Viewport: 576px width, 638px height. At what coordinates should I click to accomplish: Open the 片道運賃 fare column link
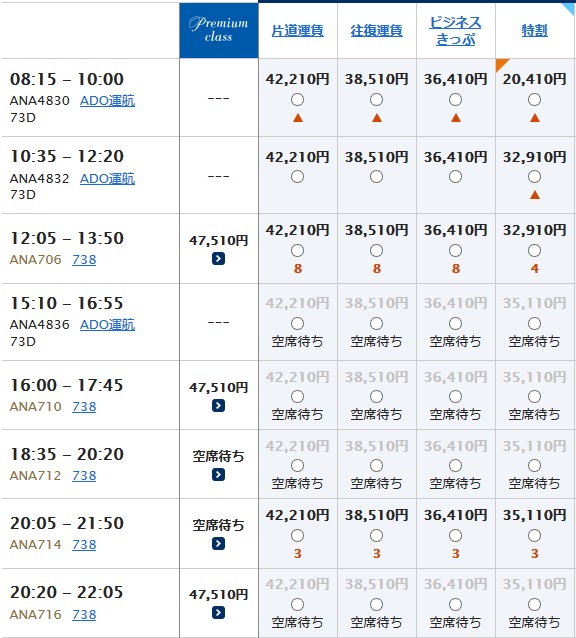coord(297,31)
